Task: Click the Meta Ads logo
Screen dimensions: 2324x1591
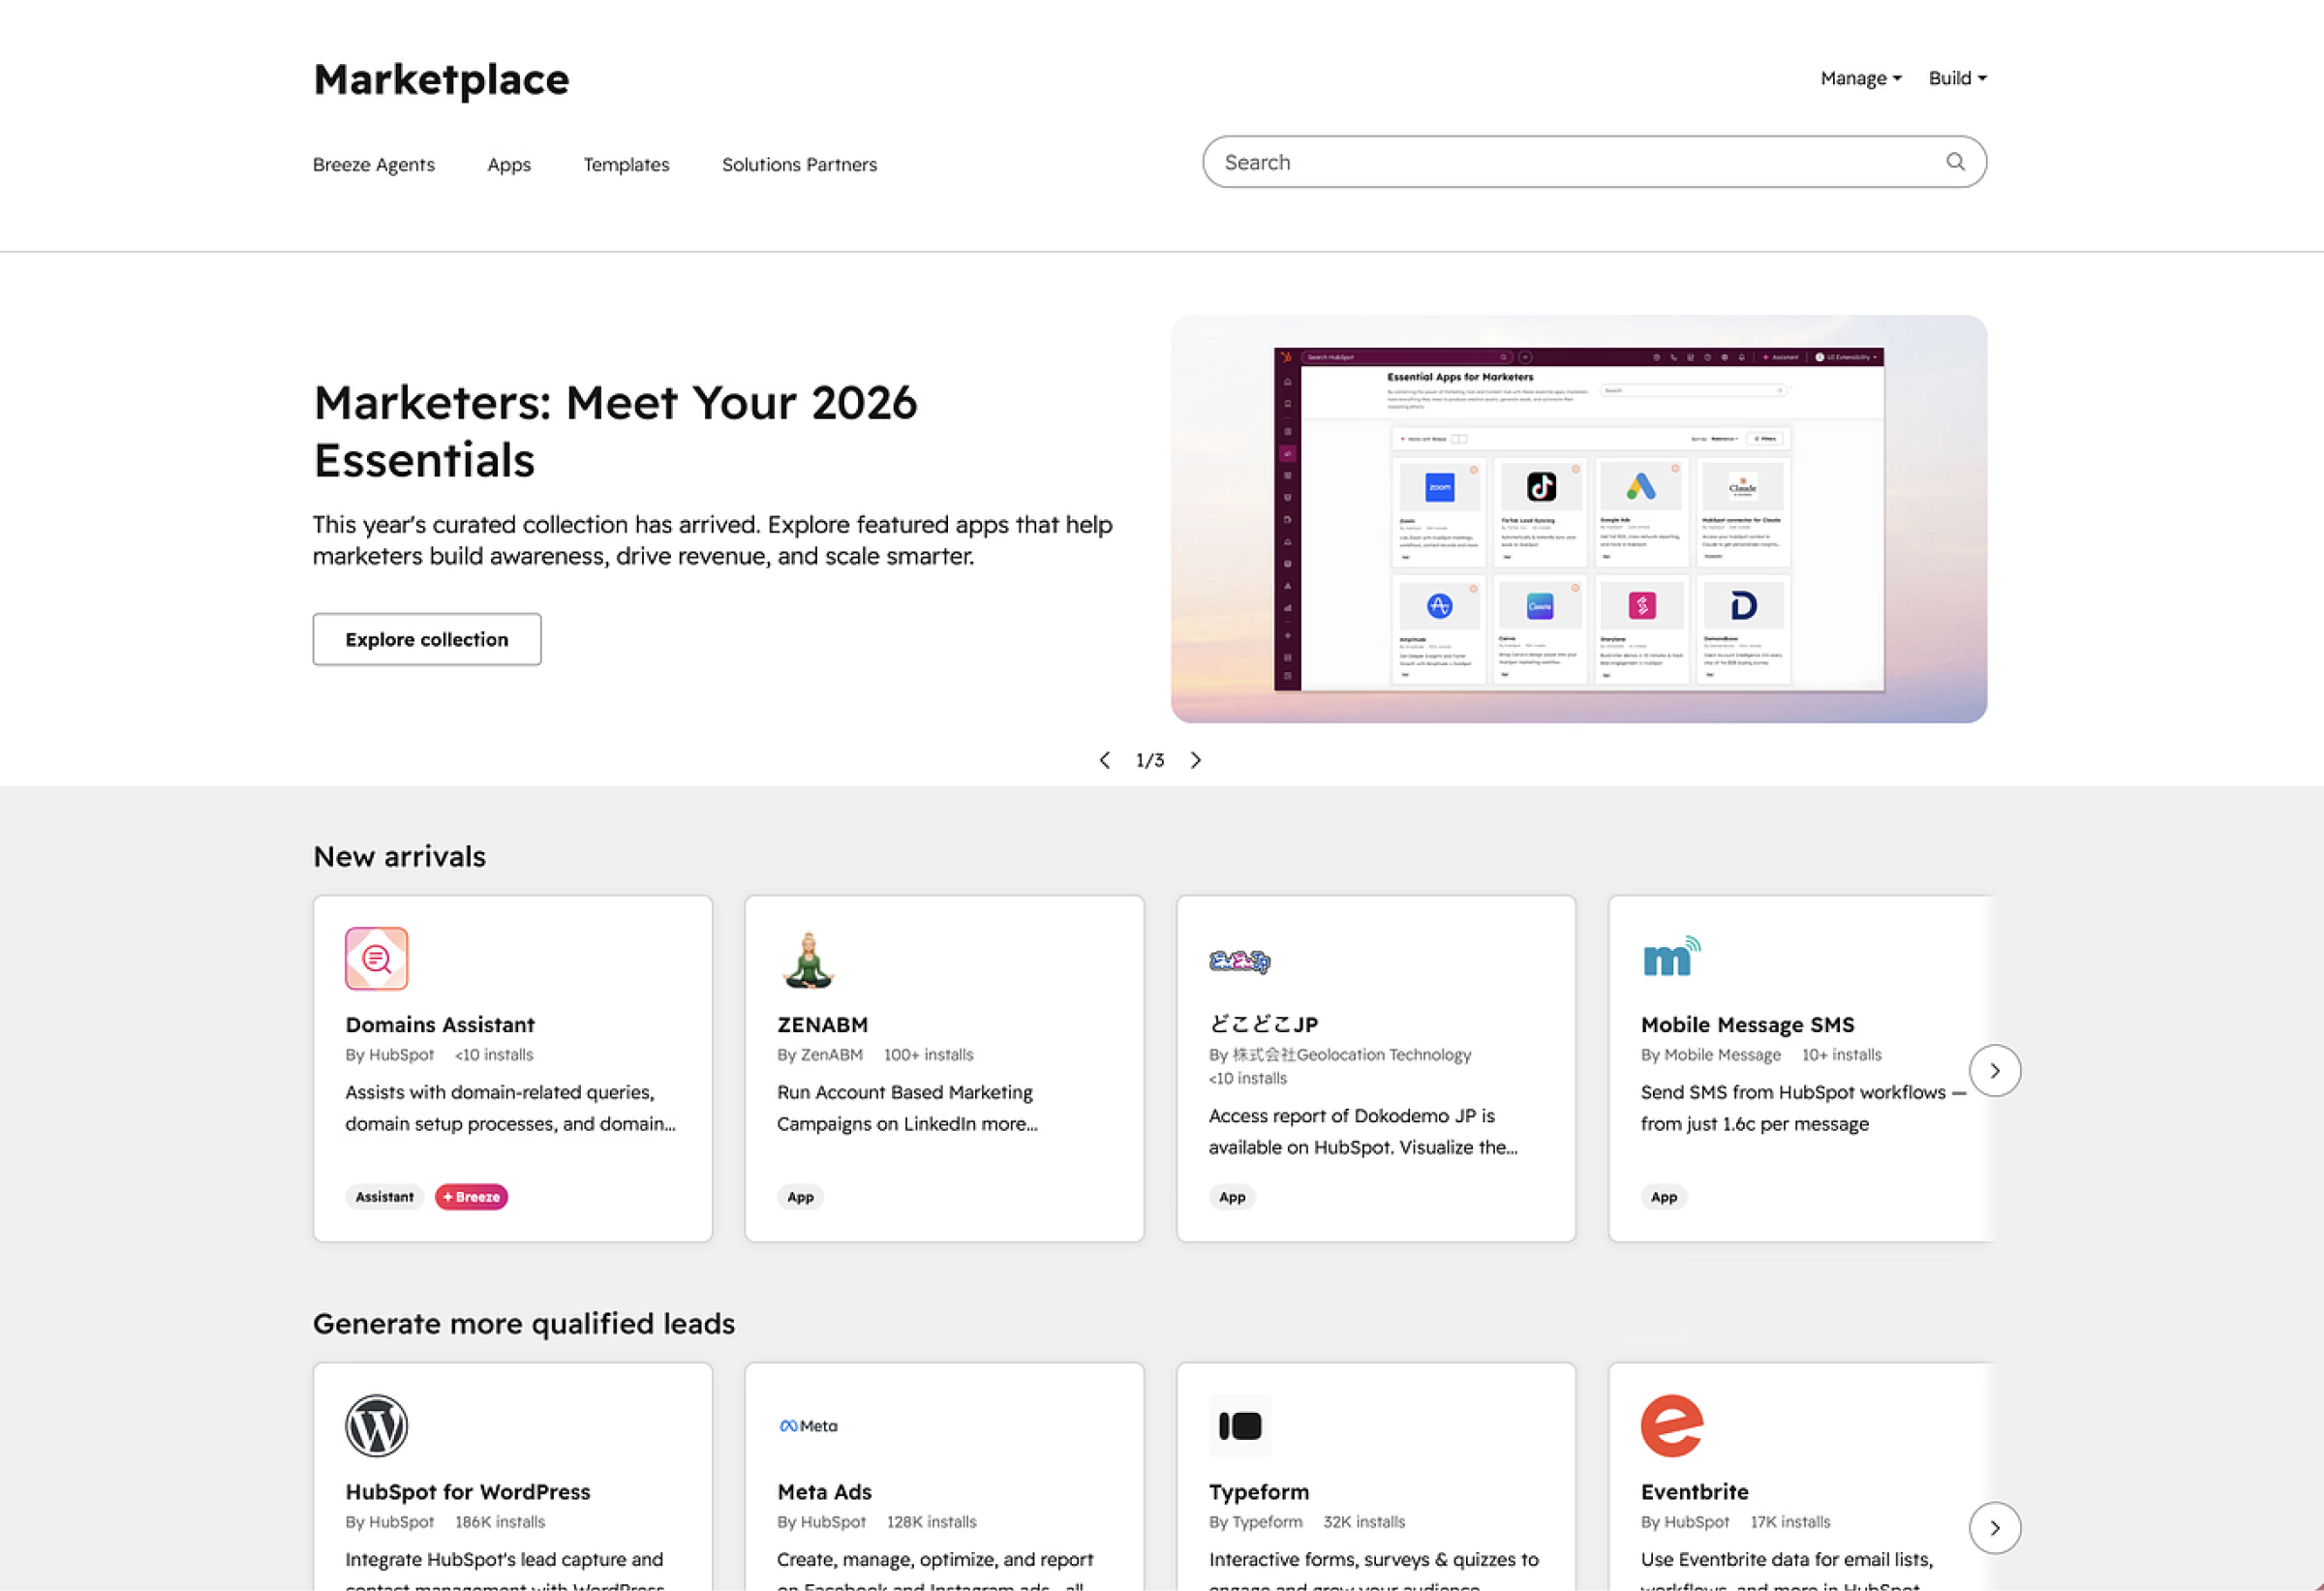Action: click(x=808, y=1426)
